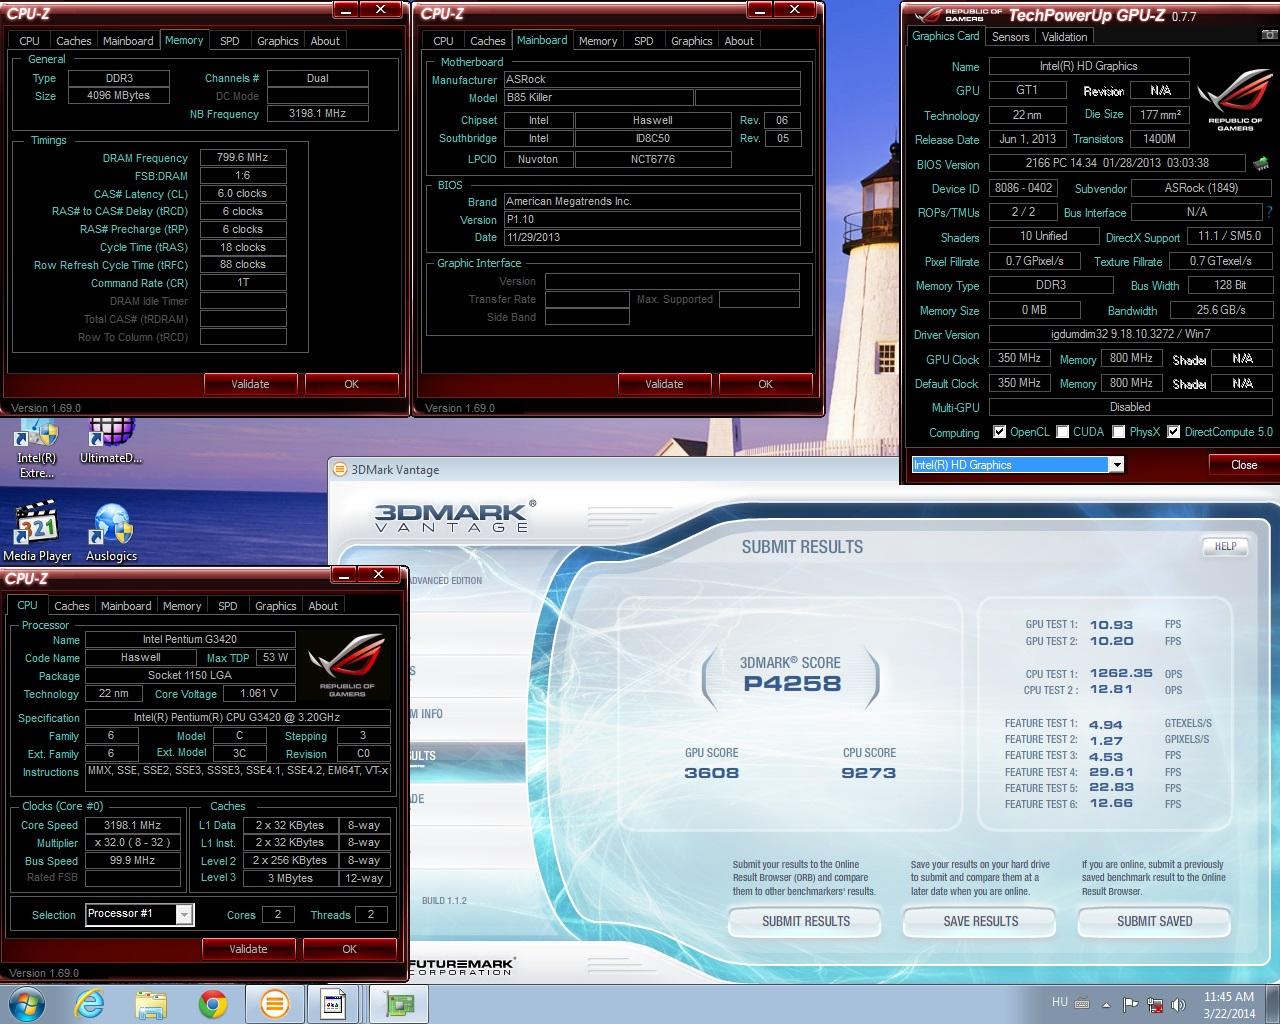Open CPU tab in the CPU-Z Memory window
1280x1024 pixels.
click(30, 41)
